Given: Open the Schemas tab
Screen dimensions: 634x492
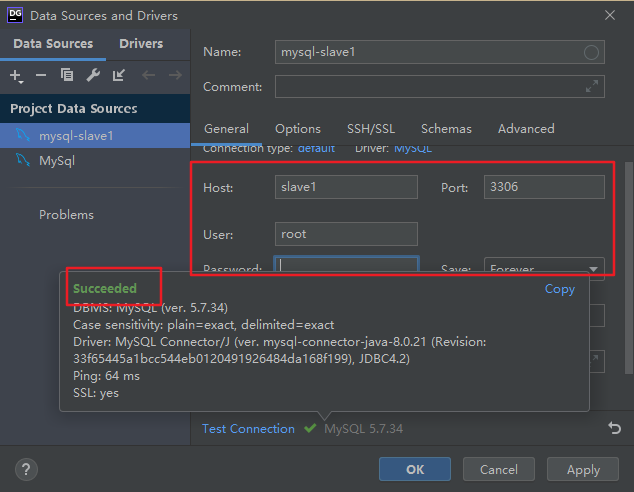Looking at the screenshot, I should pyautogui.click(x=446, y=129).
